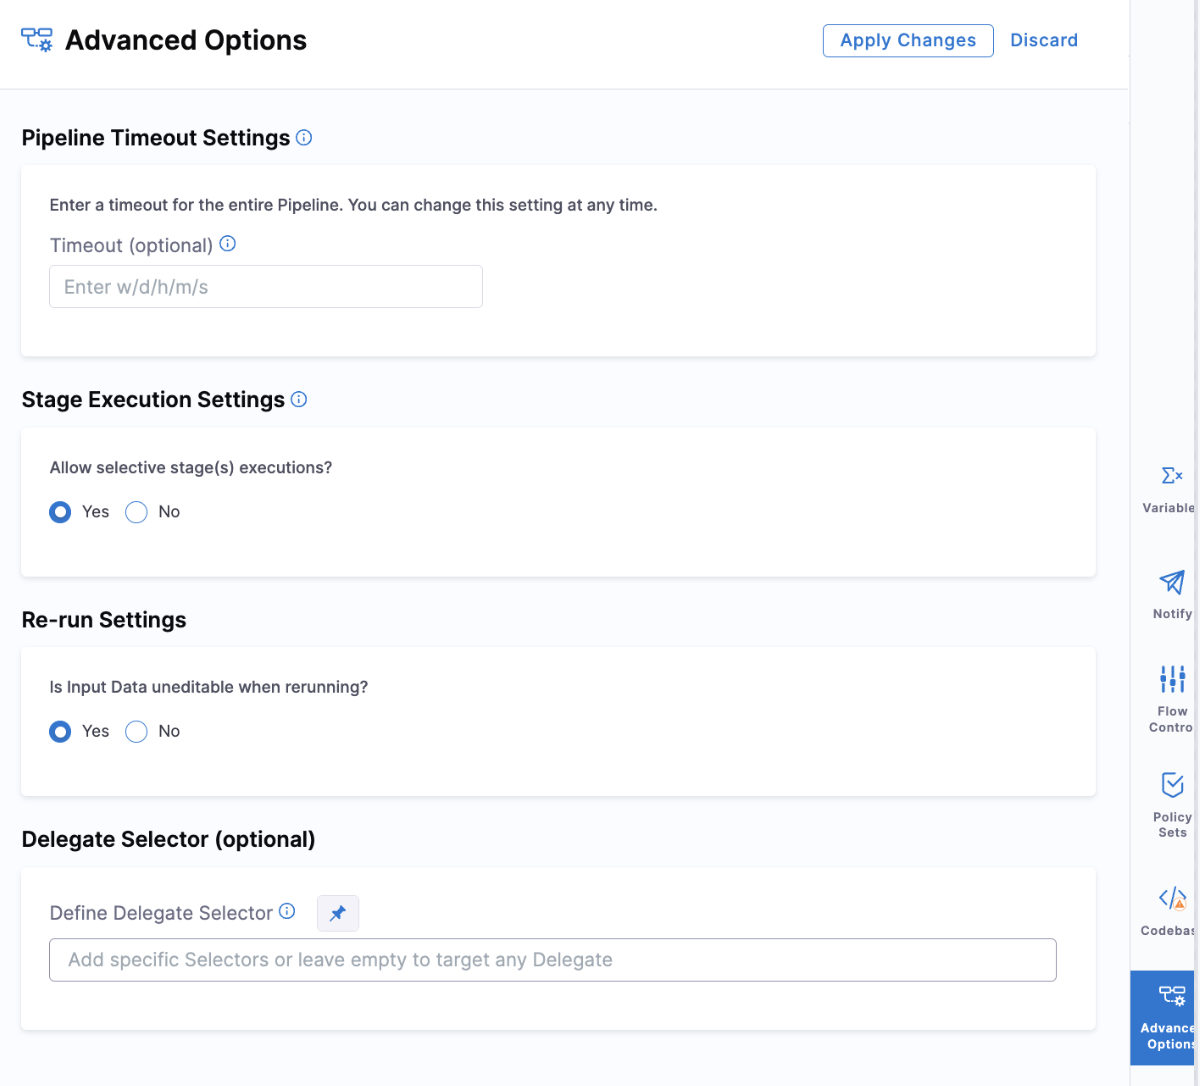Click the Advanced Options header icon
The width and height of the screenshot is (1200, 1086).
[37, 41]
